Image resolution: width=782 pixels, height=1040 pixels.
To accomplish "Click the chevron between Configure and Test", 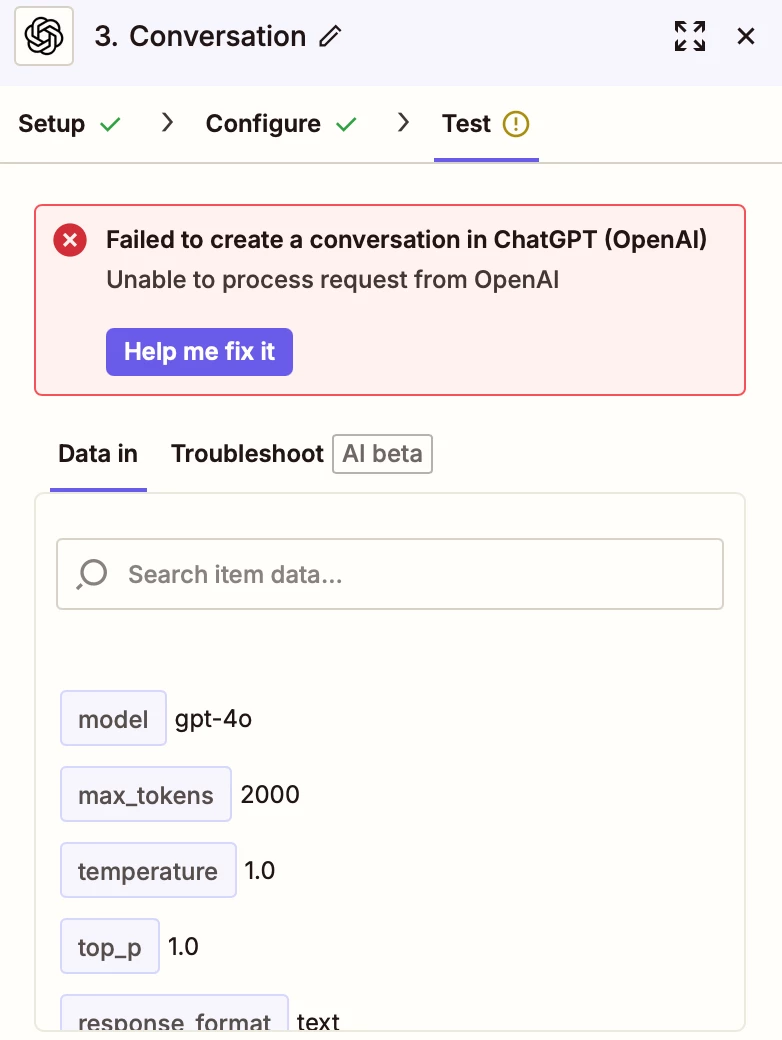I will [x=403, y=123].
